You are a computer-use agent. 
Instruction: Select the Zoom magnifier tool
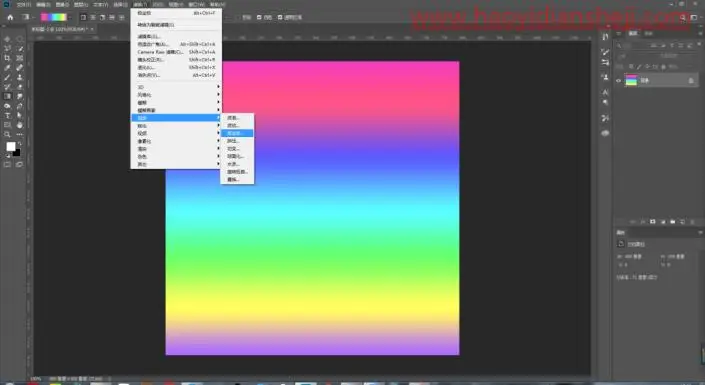[x=7, y=134]
